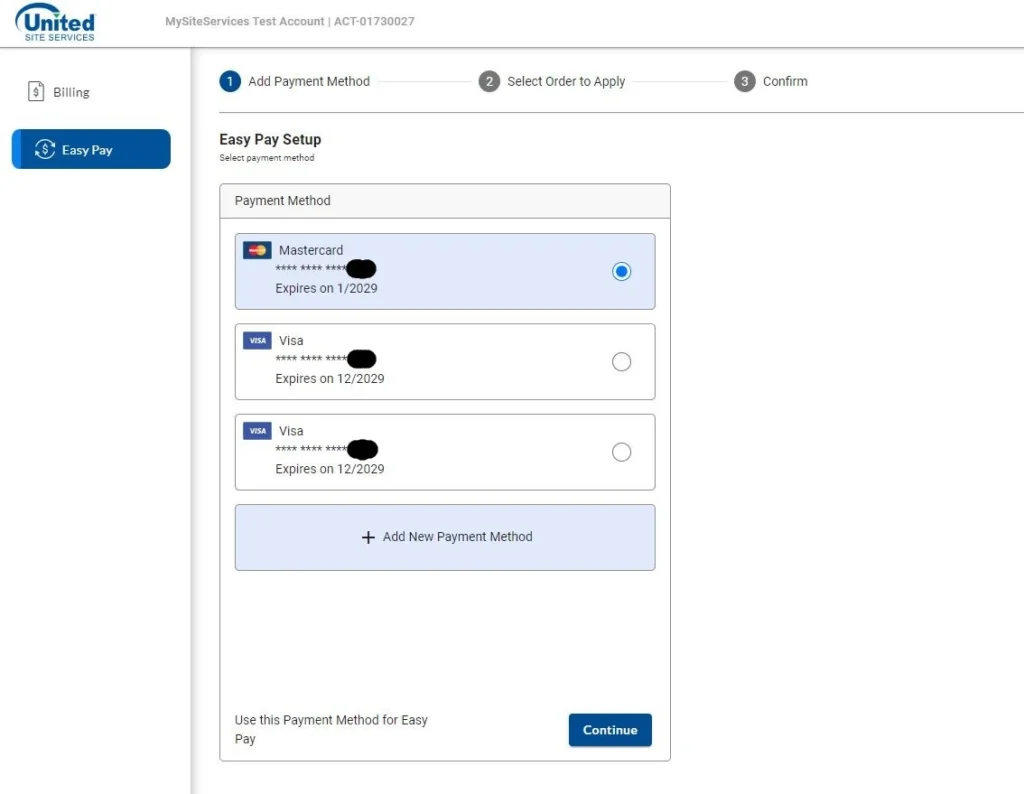Click the United Site Services logo
This screenshot has height=794, width=1024.
pos(54,22)
